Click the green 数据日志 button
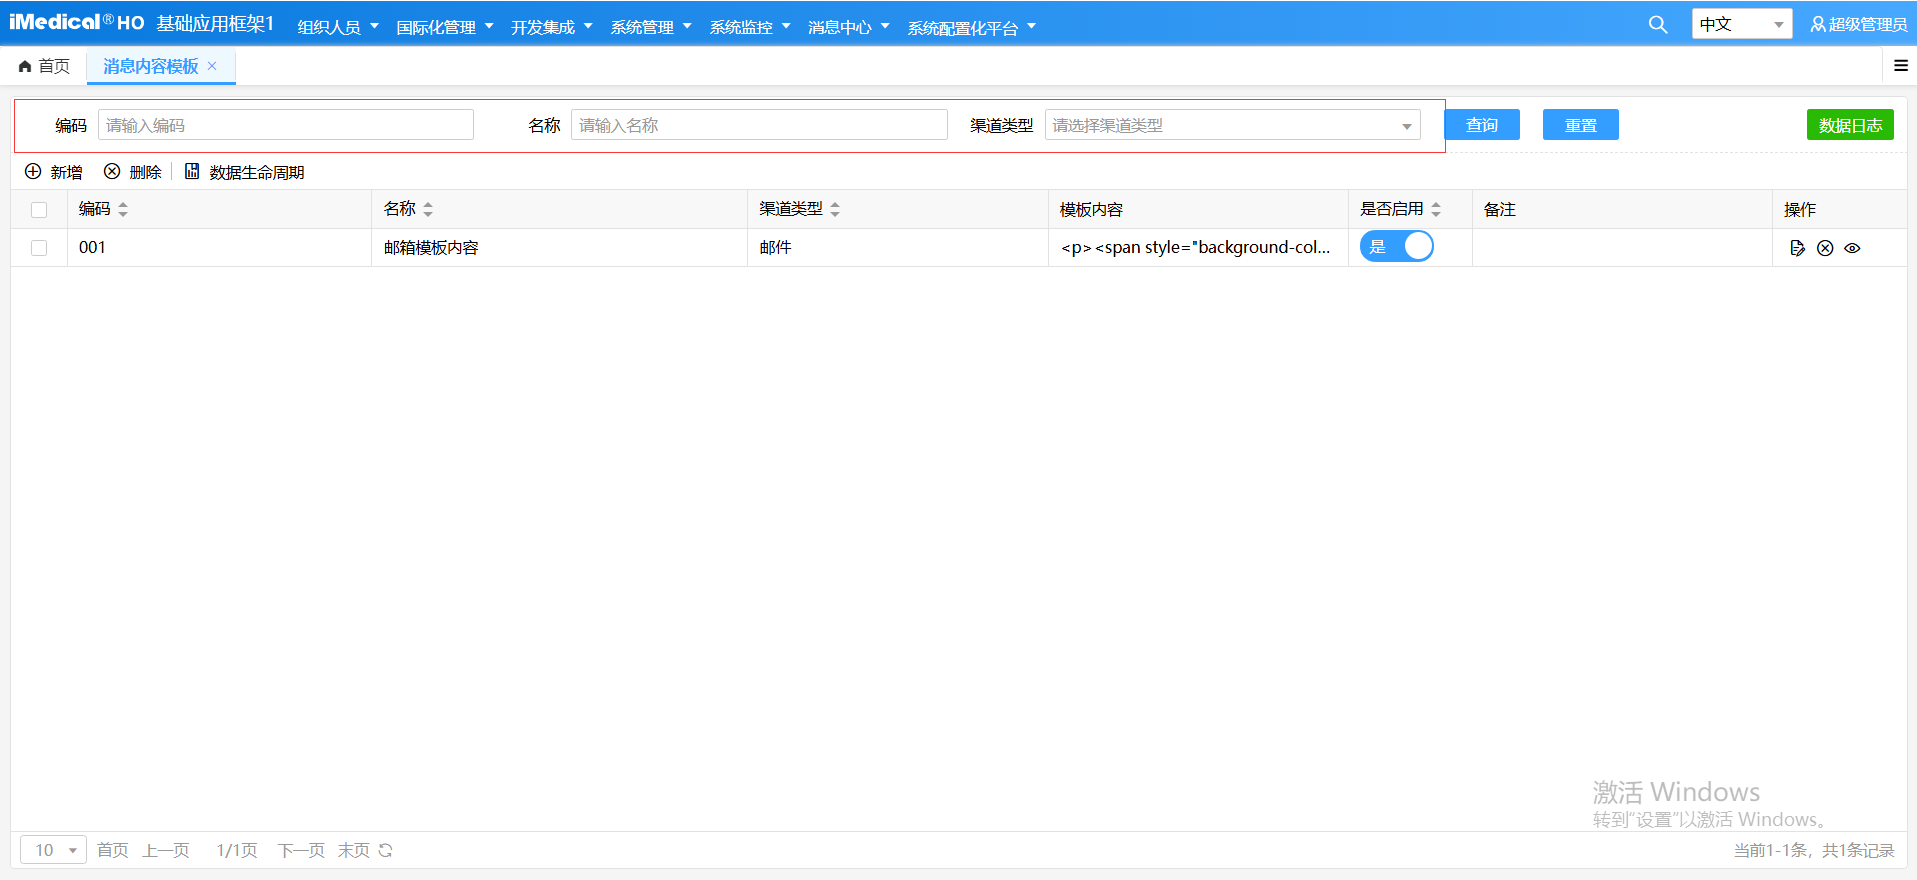The height and width of the screenshot is (880, 1917). point(1849,125)
